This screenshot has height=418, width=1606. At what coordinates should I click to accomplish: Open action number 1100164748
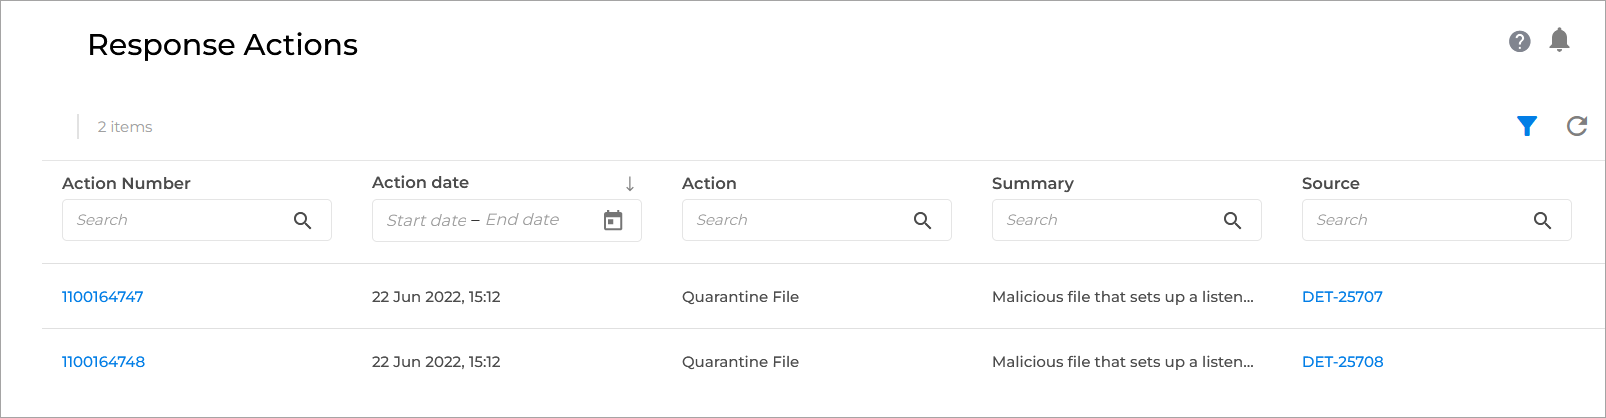[x=104, y=362]
